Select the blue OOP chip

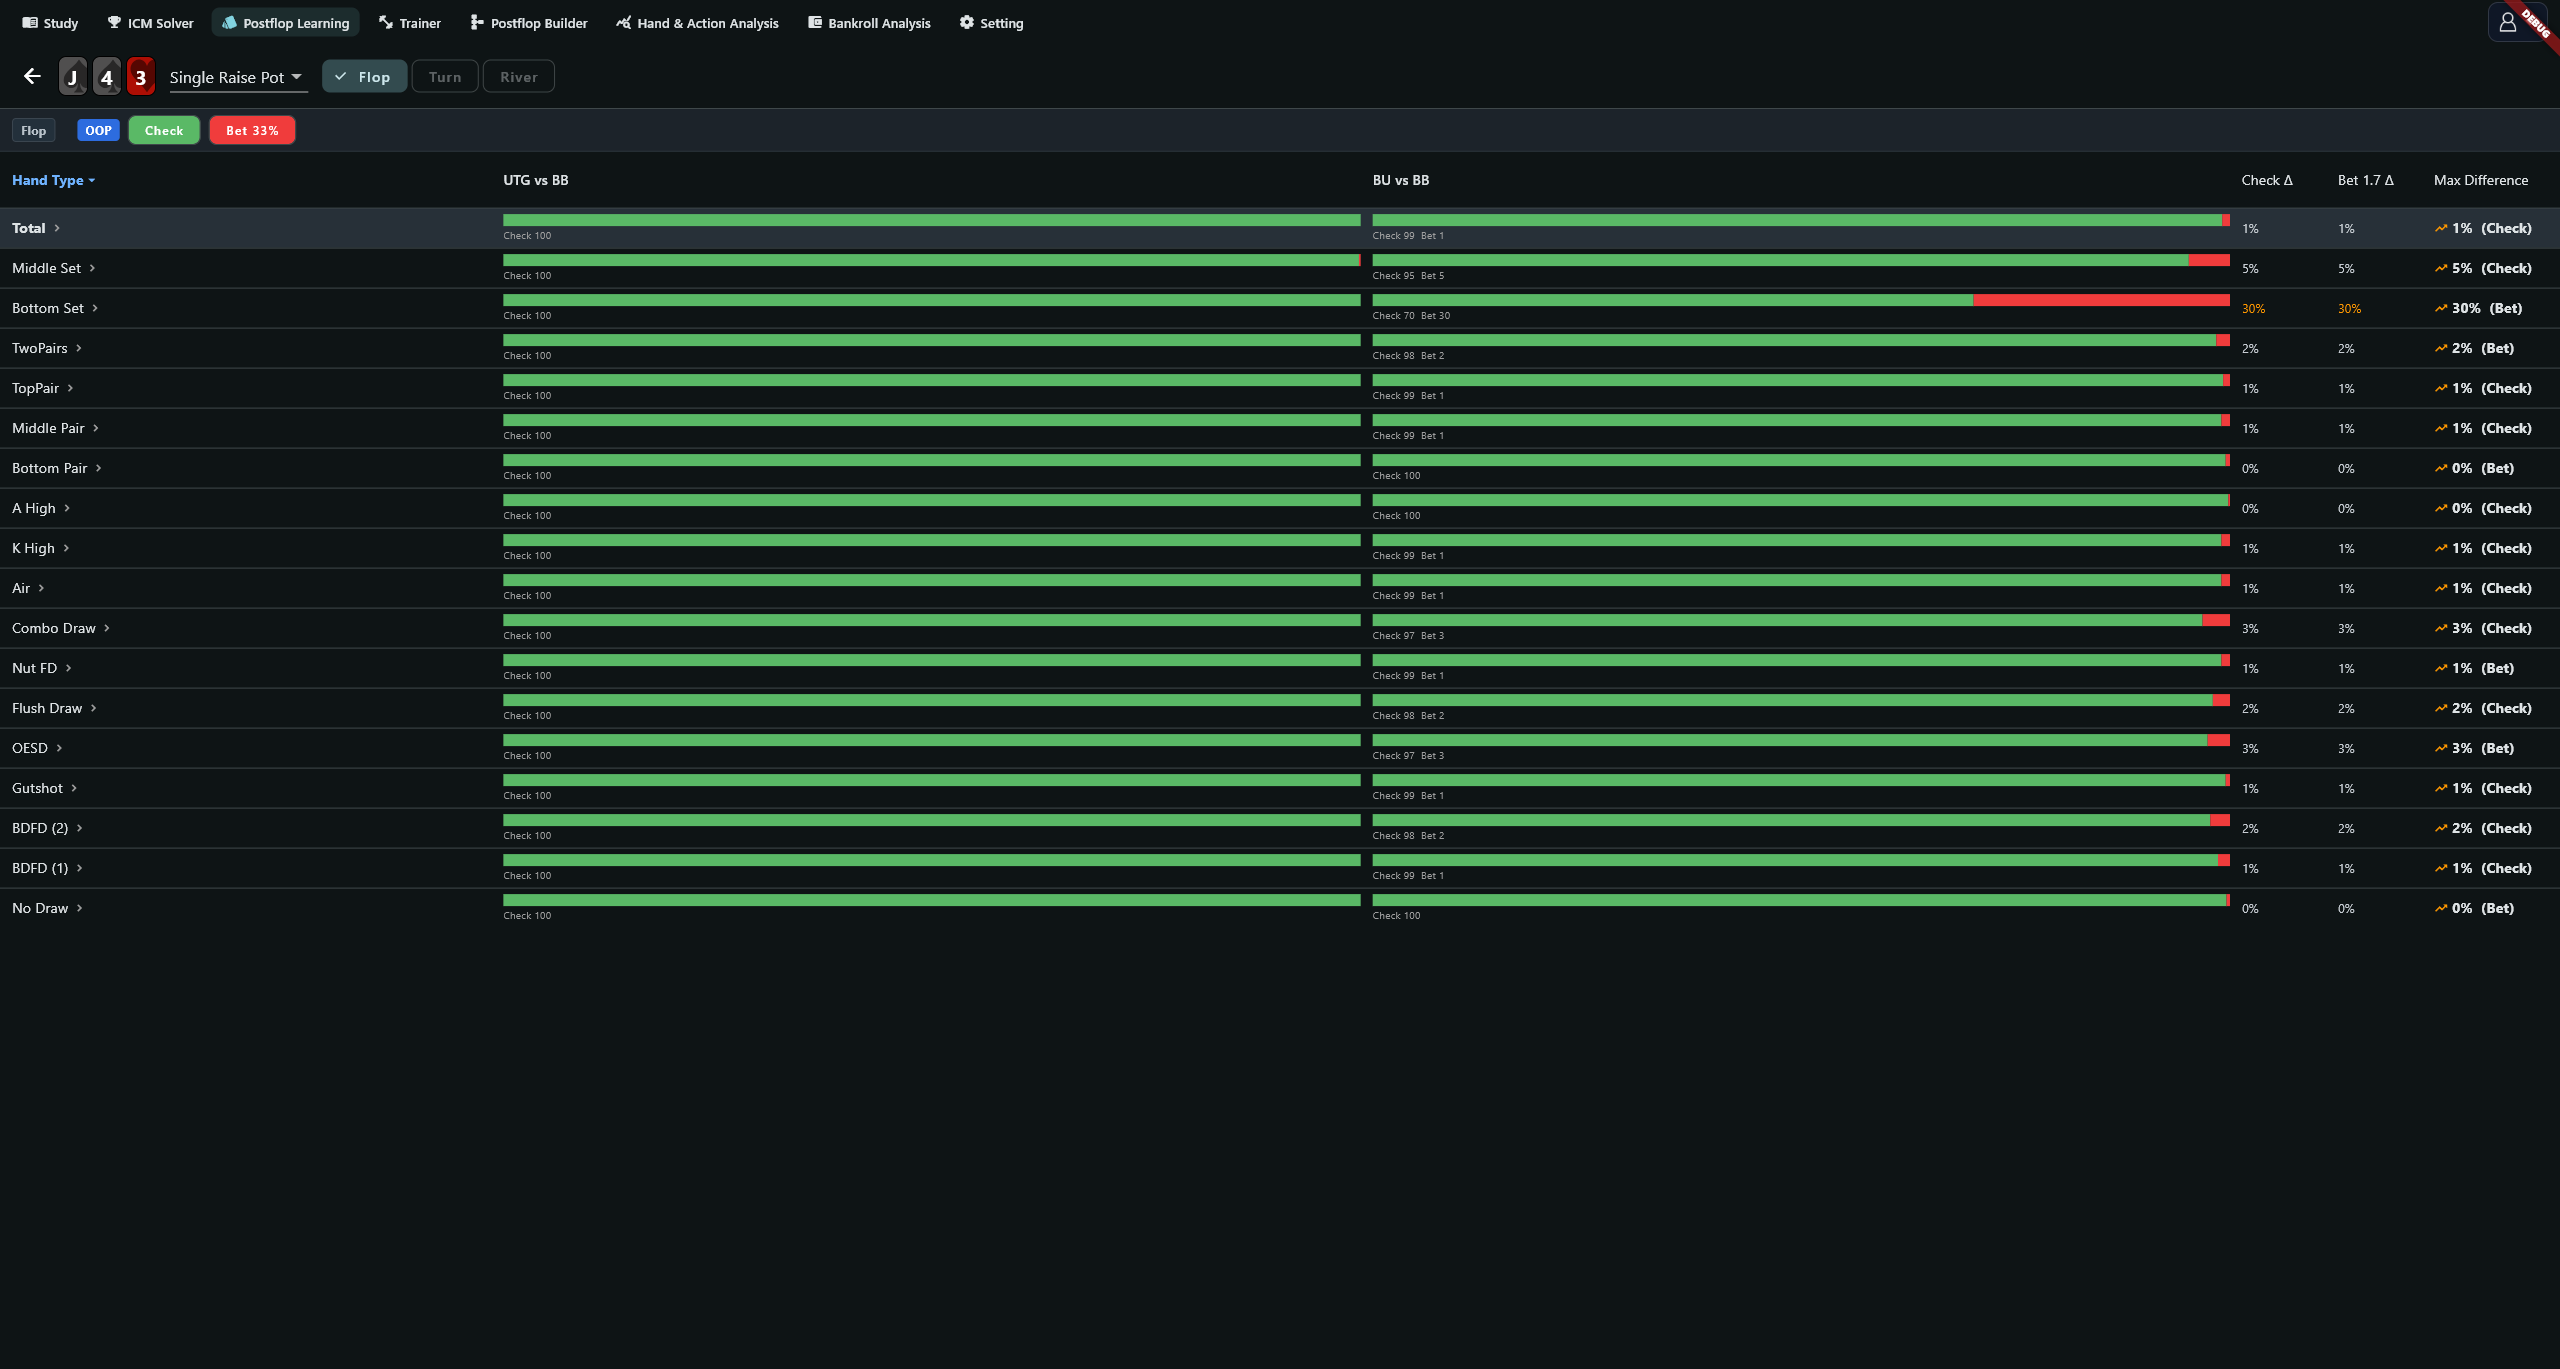(98, 130)
